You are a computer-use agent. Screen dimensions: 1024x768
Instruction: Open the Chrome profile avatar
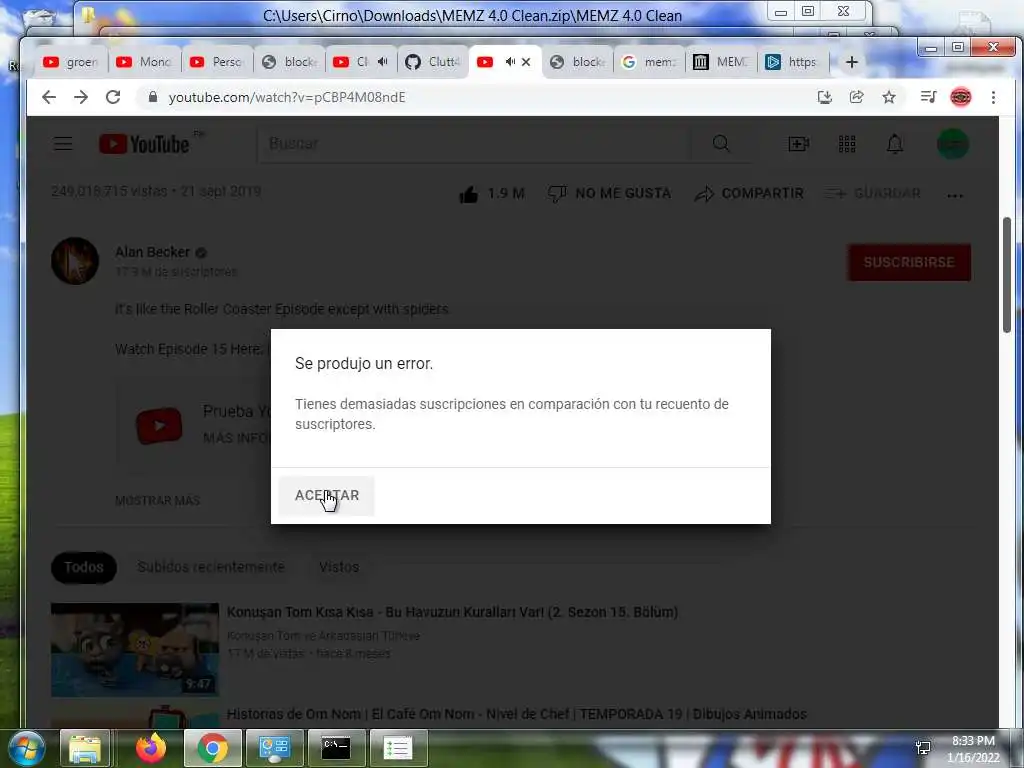[x=961, y=97]
